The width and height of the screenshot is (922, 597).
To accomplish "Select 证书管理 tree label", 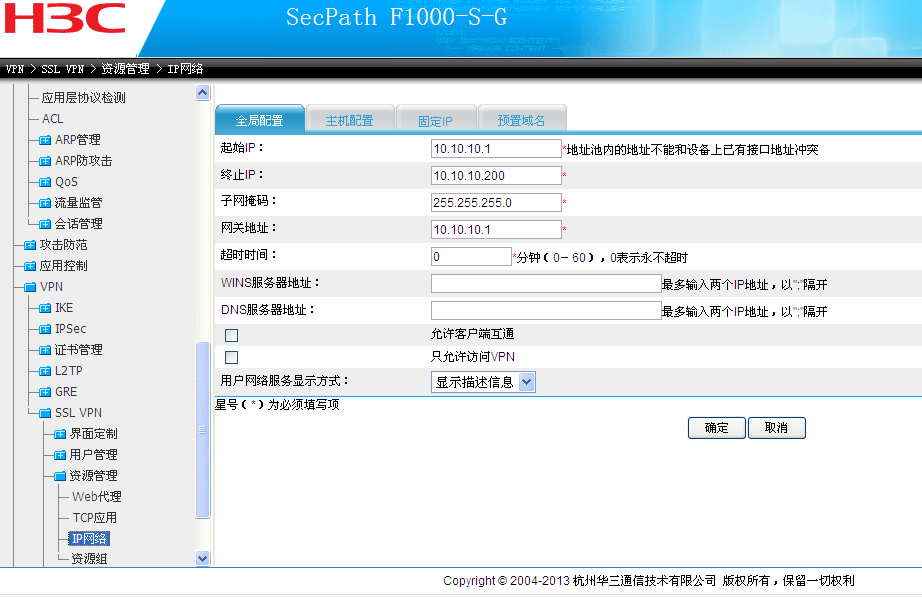I will tap(79, 351).
